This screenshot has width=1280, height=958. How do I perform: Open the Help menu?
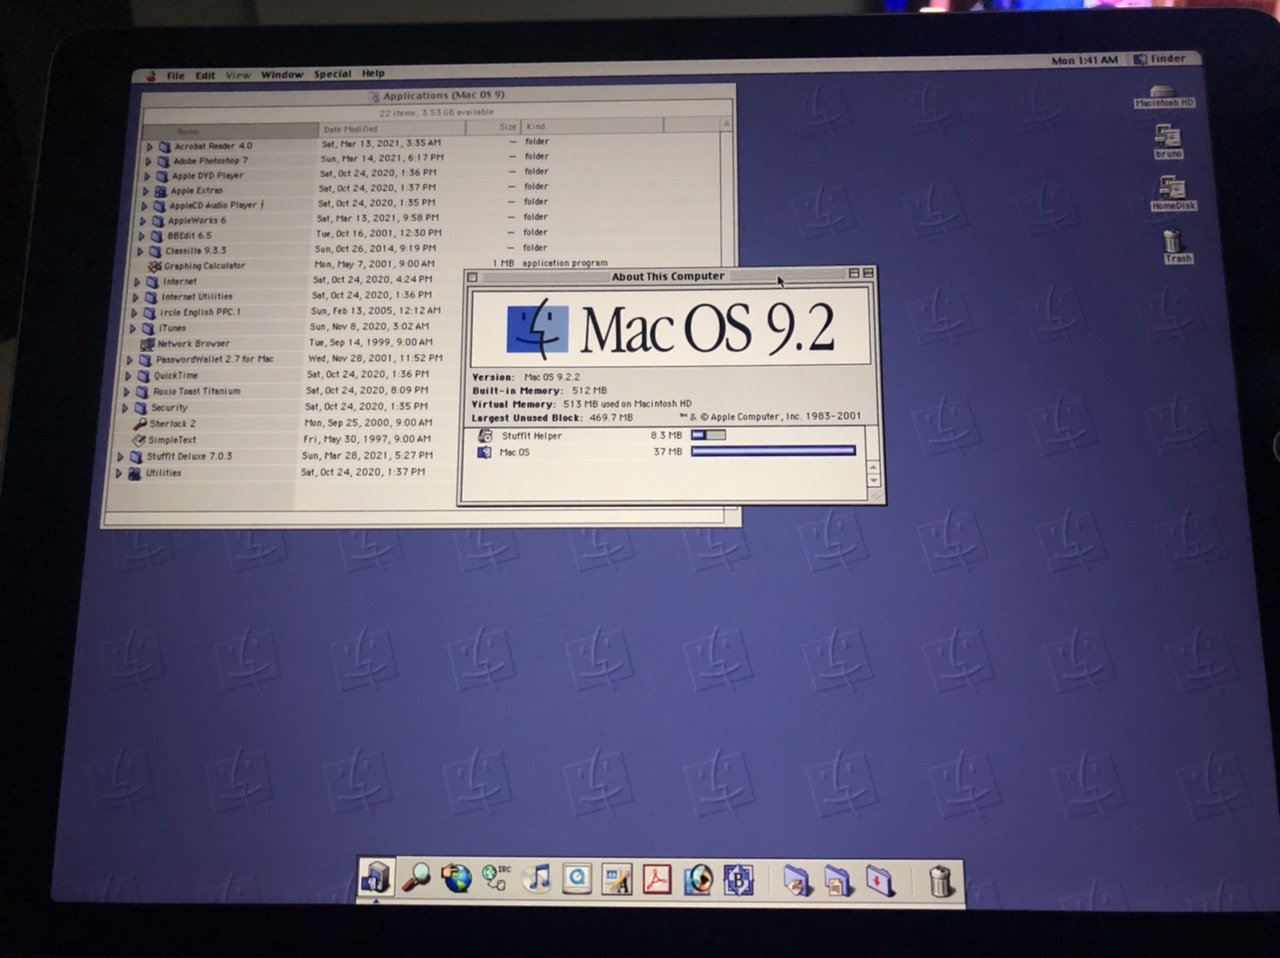(x=373, y=73)
